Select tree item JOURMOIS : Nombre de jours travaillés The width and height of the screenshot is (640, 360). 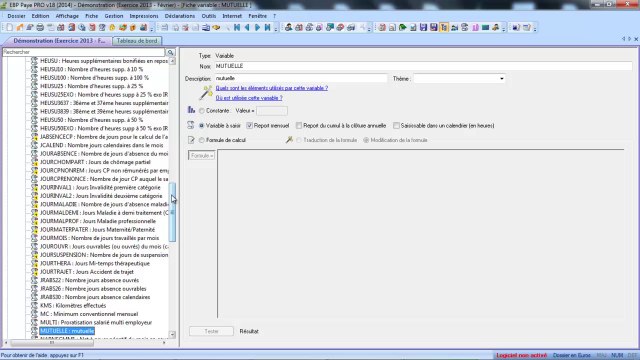pyautogui.click(x=99, y=238)
